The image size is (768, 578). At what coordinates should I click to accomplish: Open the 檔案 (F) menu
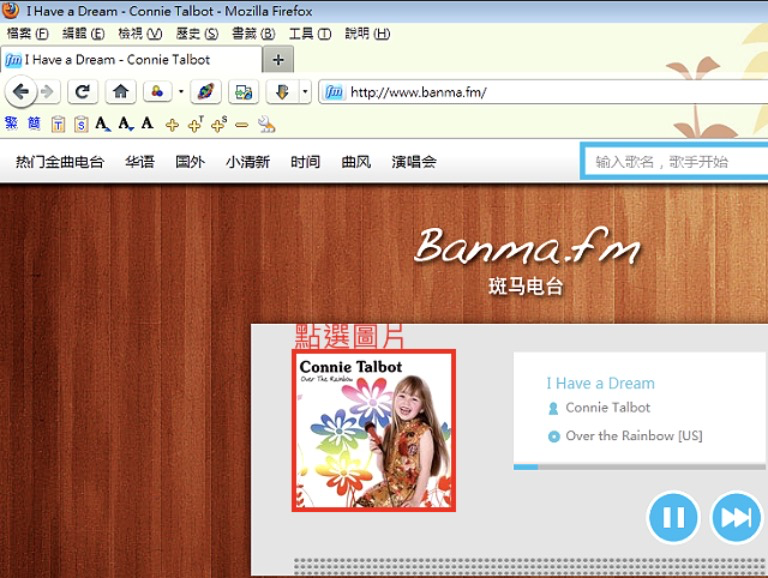(x=27, y=33)
